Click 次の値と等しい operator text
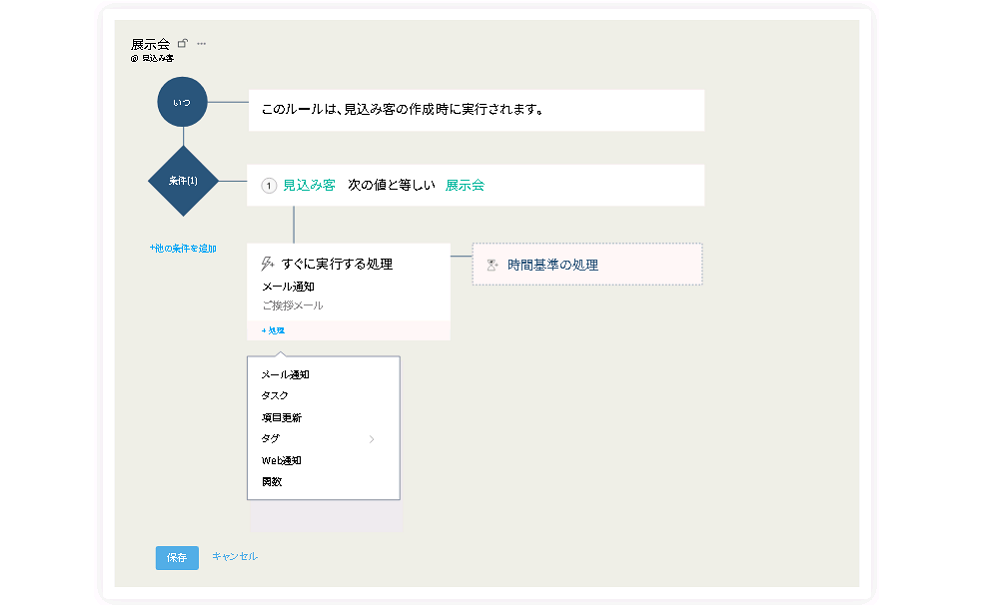Image resolution: width=1000 pixels, height=605 pixels. (392, 186)
